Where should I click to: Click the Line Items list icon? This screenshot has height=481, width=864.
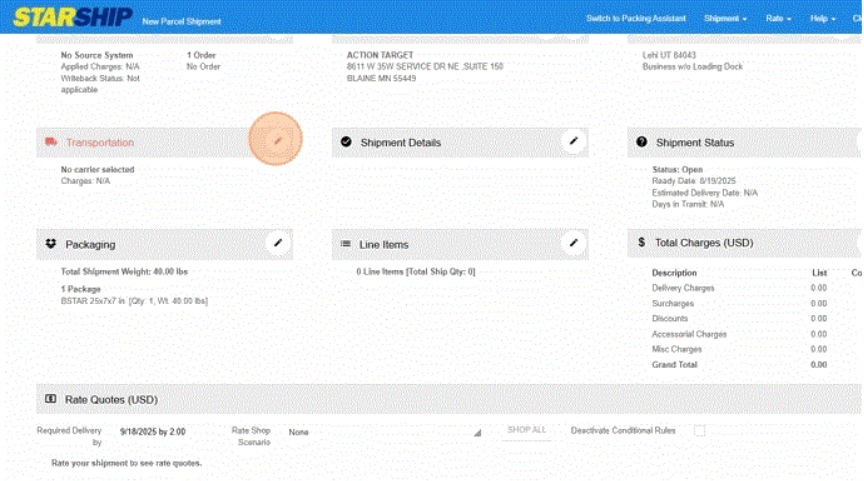(x=346, y=244)
